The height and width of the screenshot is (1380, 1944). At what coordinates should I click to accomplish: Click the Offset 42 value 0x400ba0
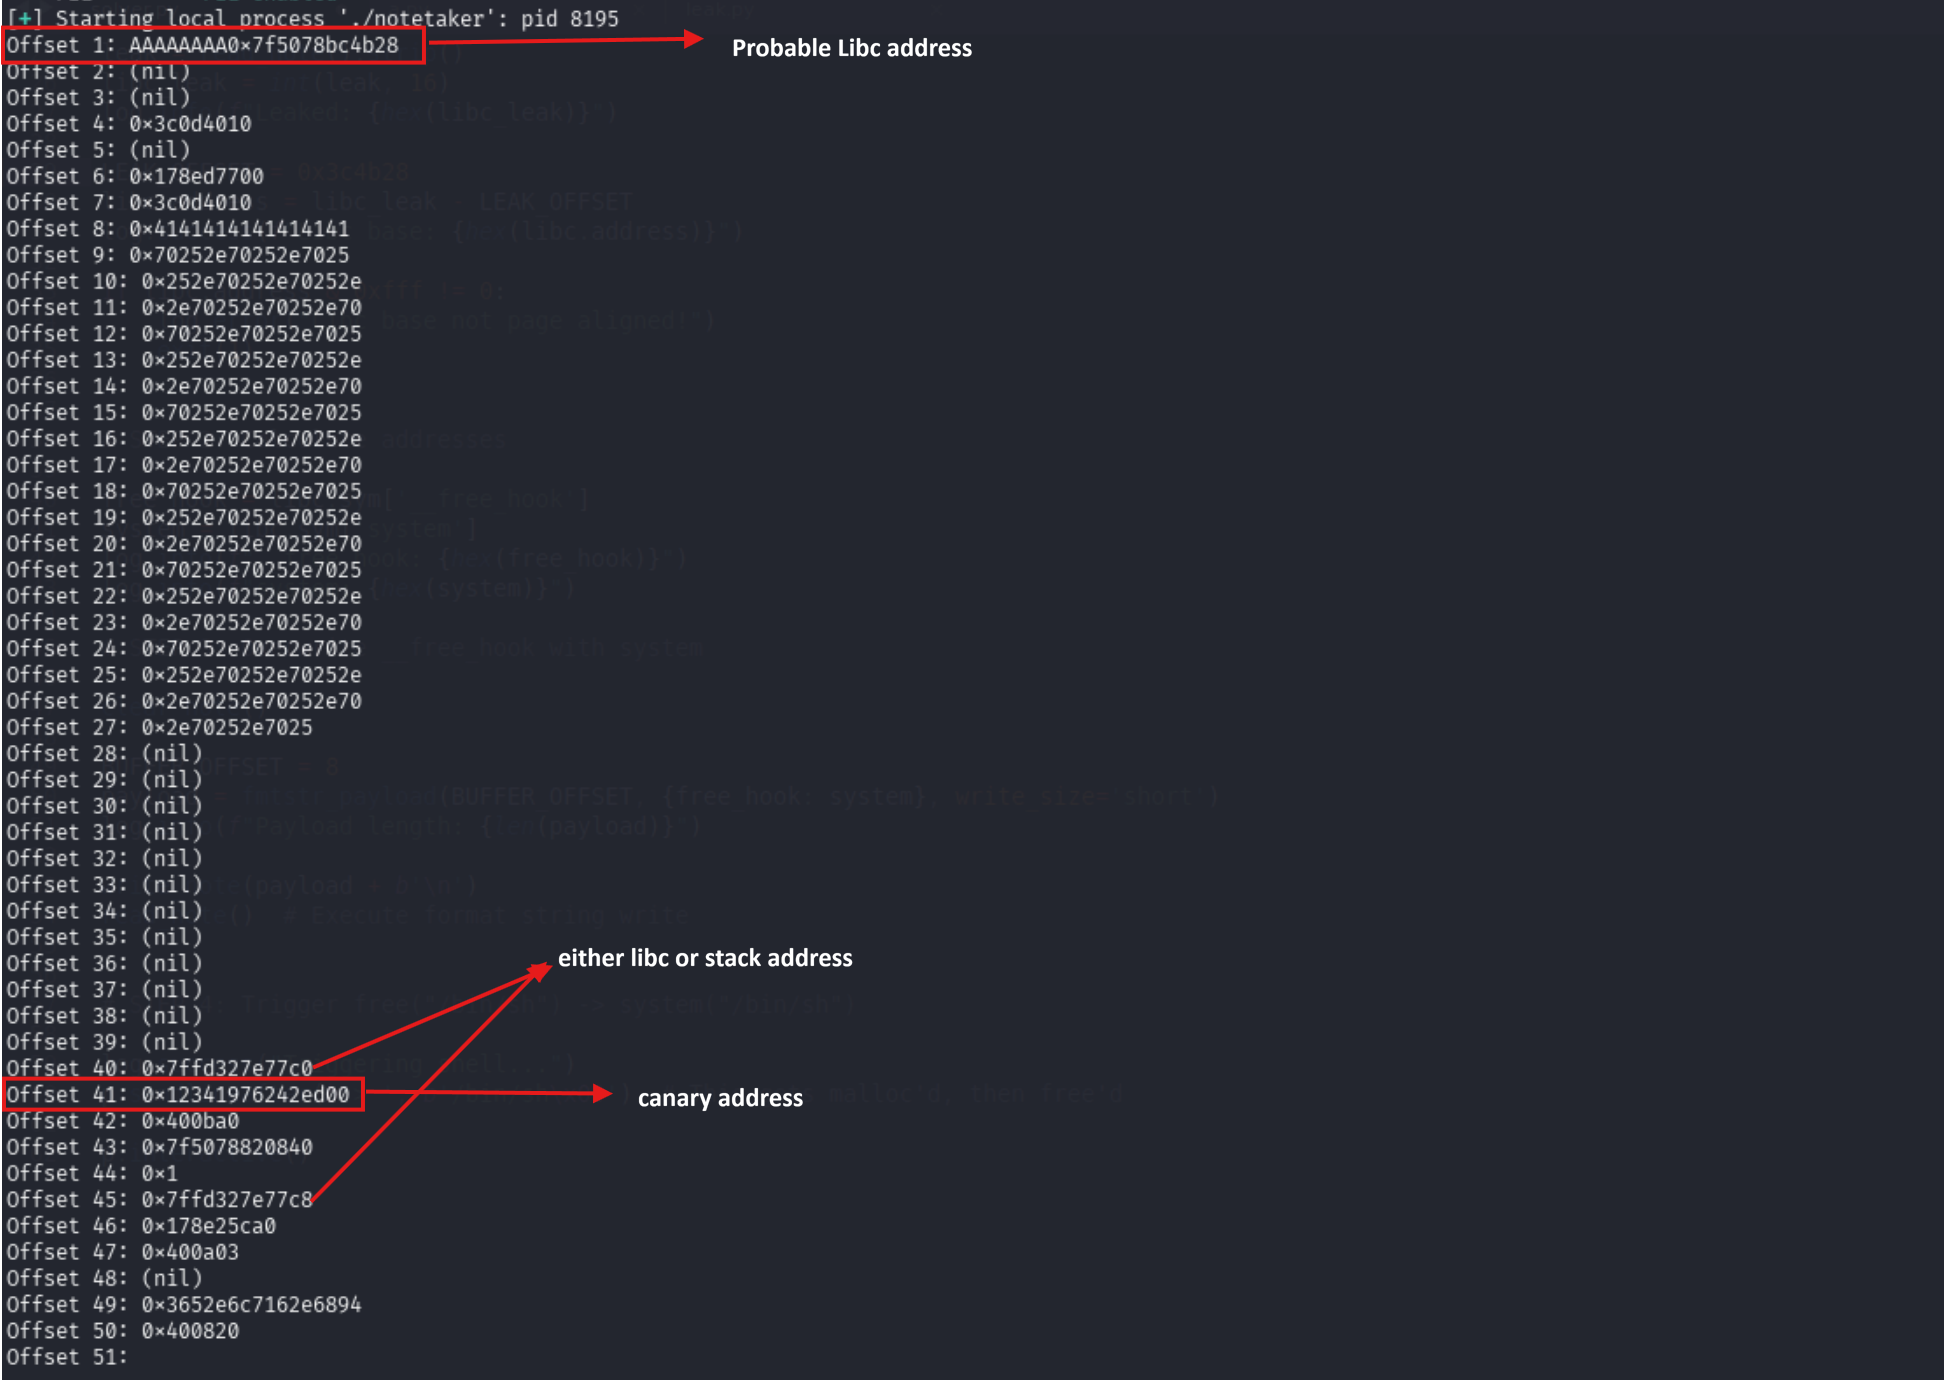(190, 1121)
